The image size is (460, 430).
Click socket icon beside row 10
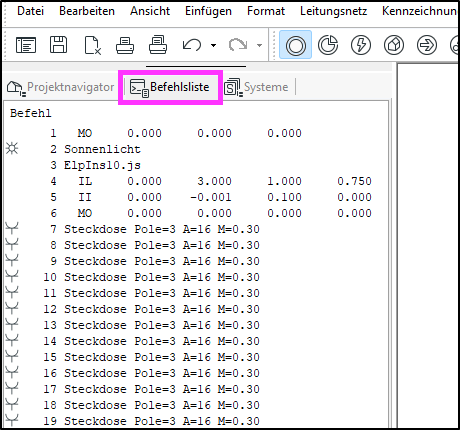click(x=12, y=277)
